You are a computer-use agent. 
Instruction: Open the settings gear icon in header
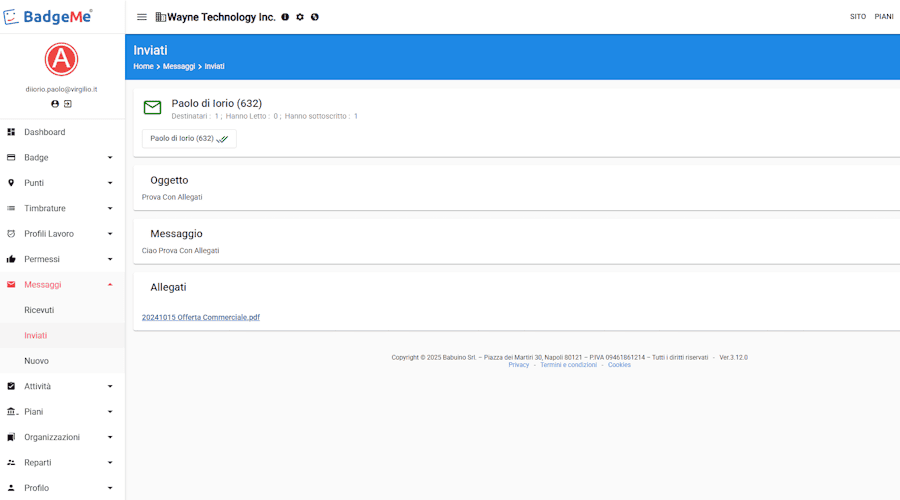[x=300, y=17]
